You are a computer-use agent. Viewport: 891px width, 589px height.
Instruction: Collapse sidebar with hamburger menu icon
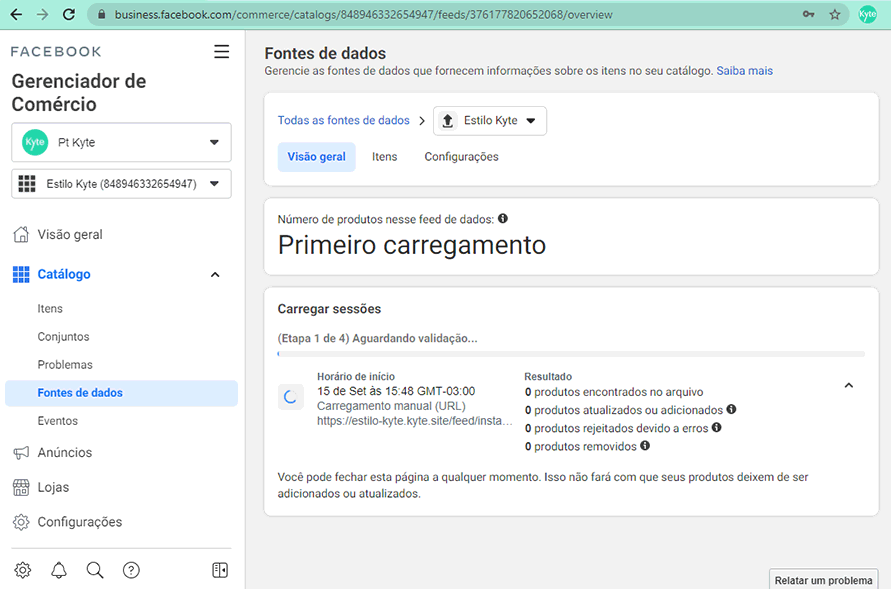(x=221, y=52)
